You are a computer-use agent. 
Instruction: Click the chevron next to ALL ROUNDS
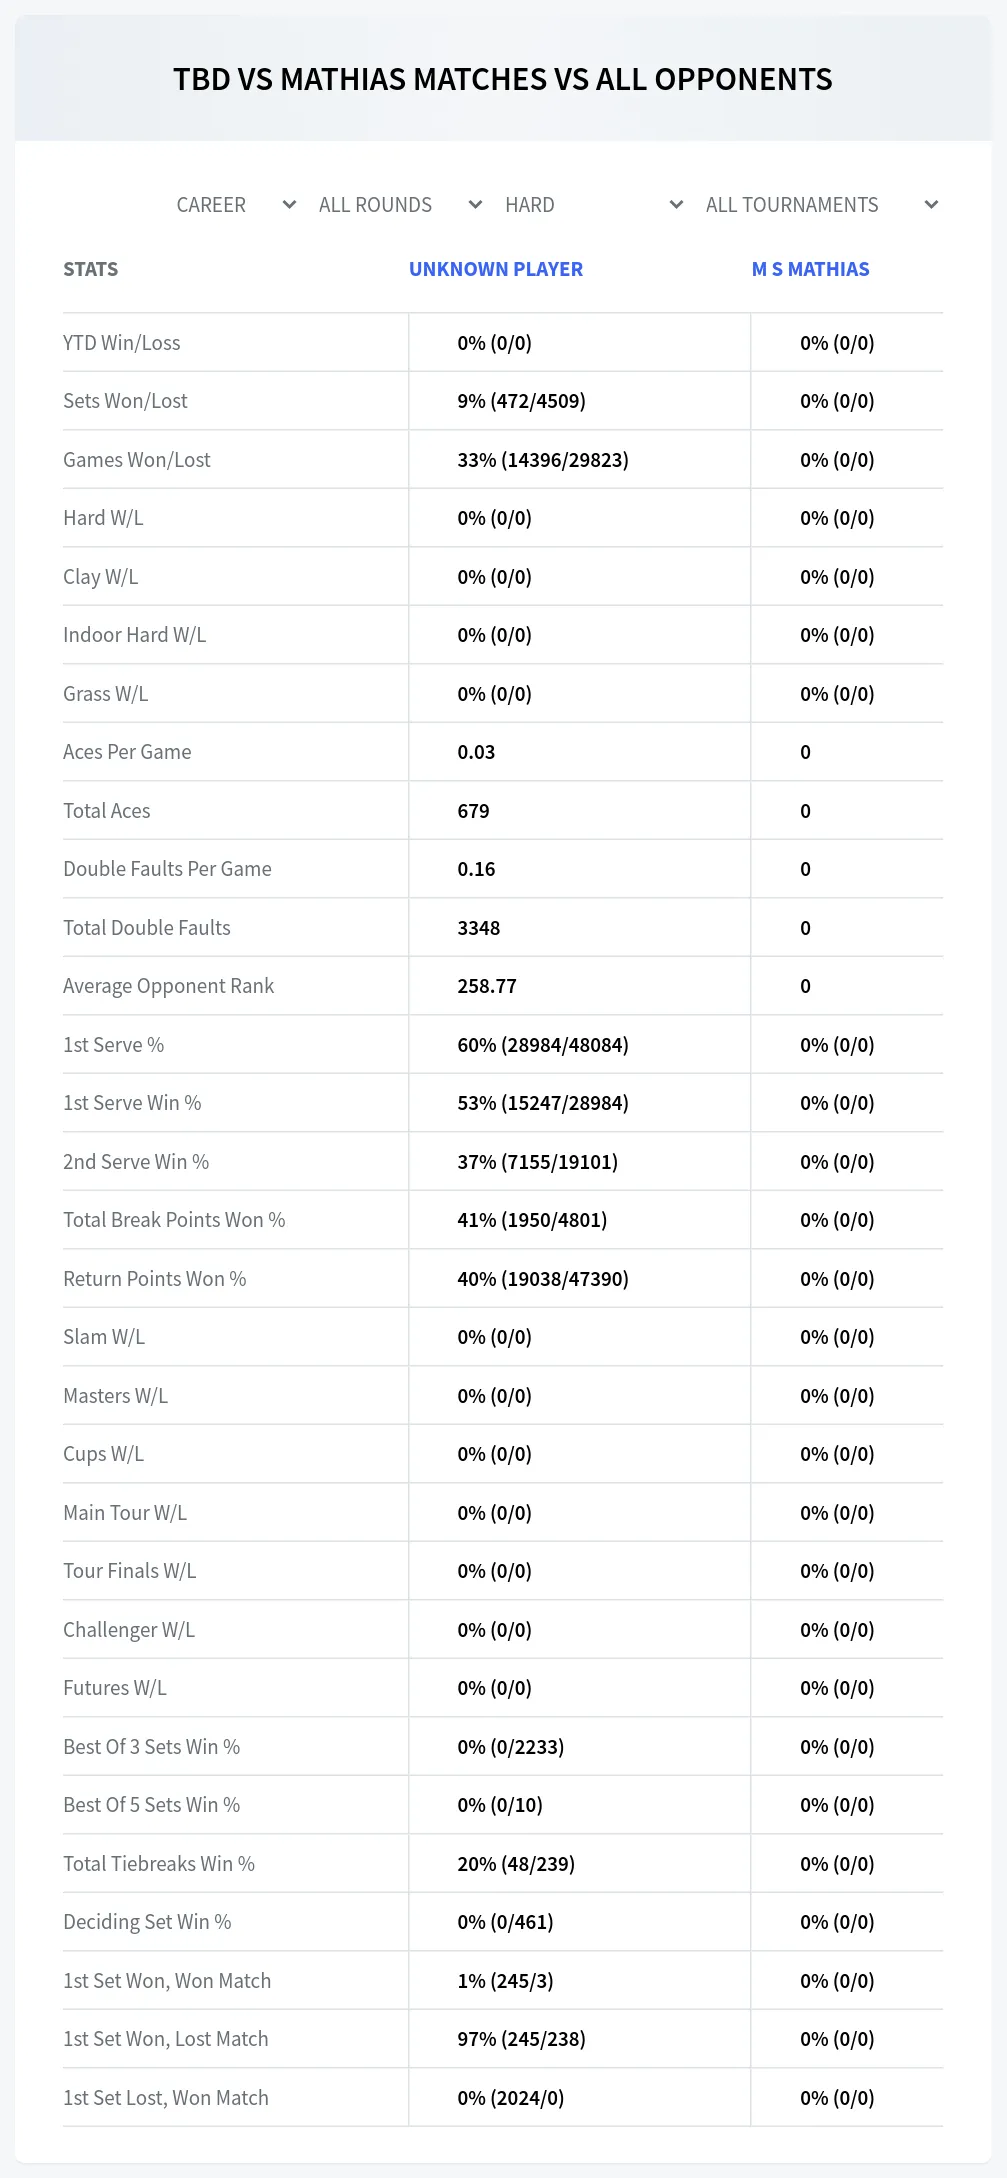(475, 205)
